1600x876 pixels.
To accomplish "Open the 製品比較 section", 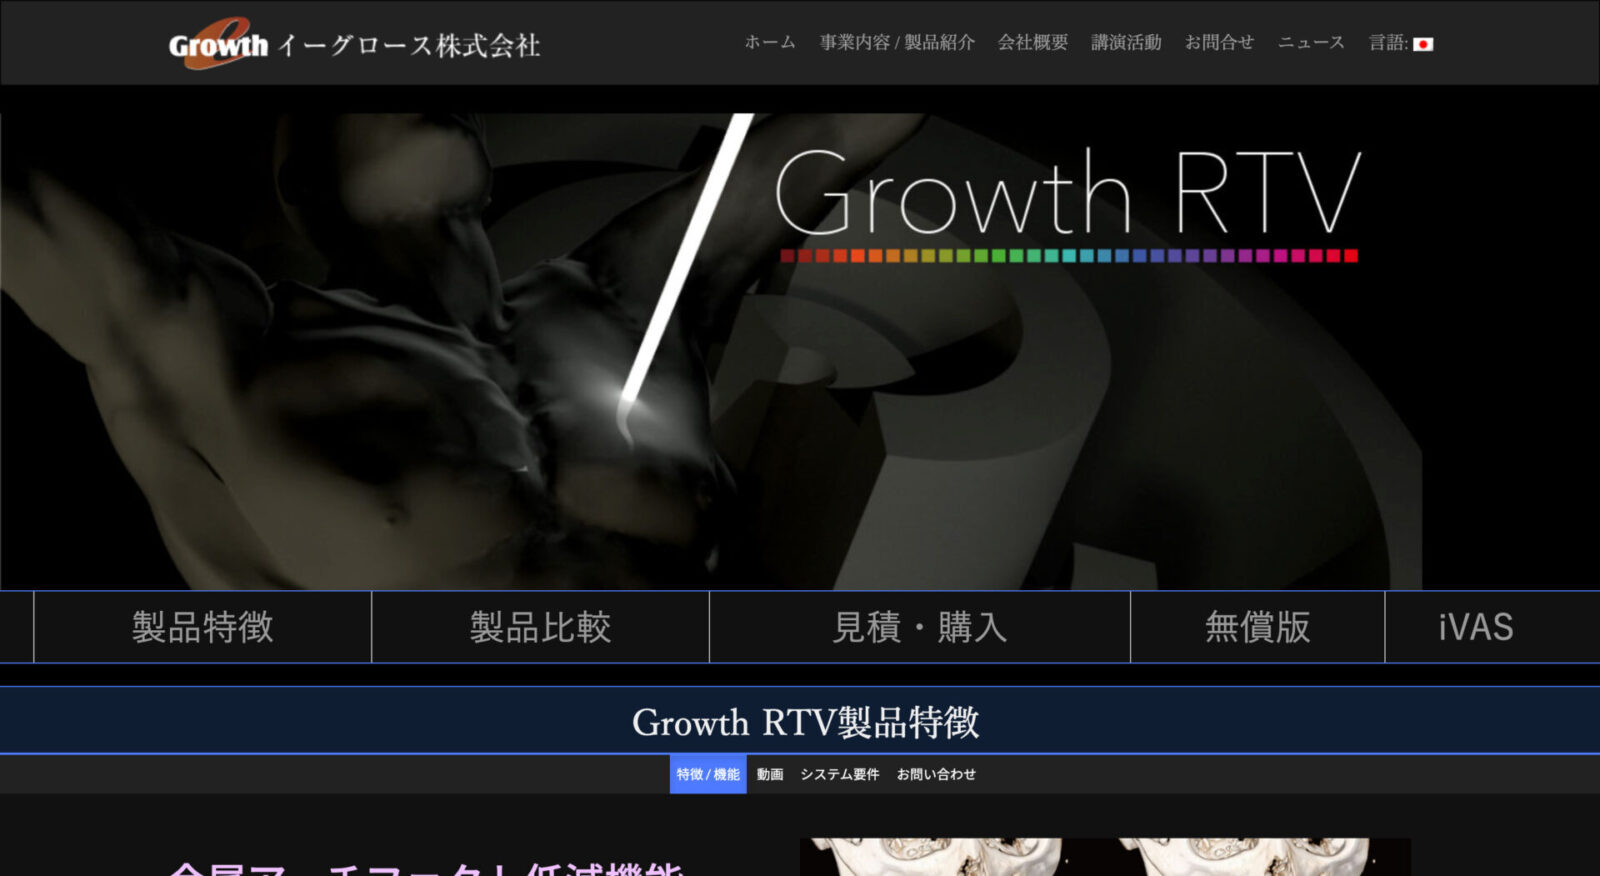I will [x=540, y=627].
